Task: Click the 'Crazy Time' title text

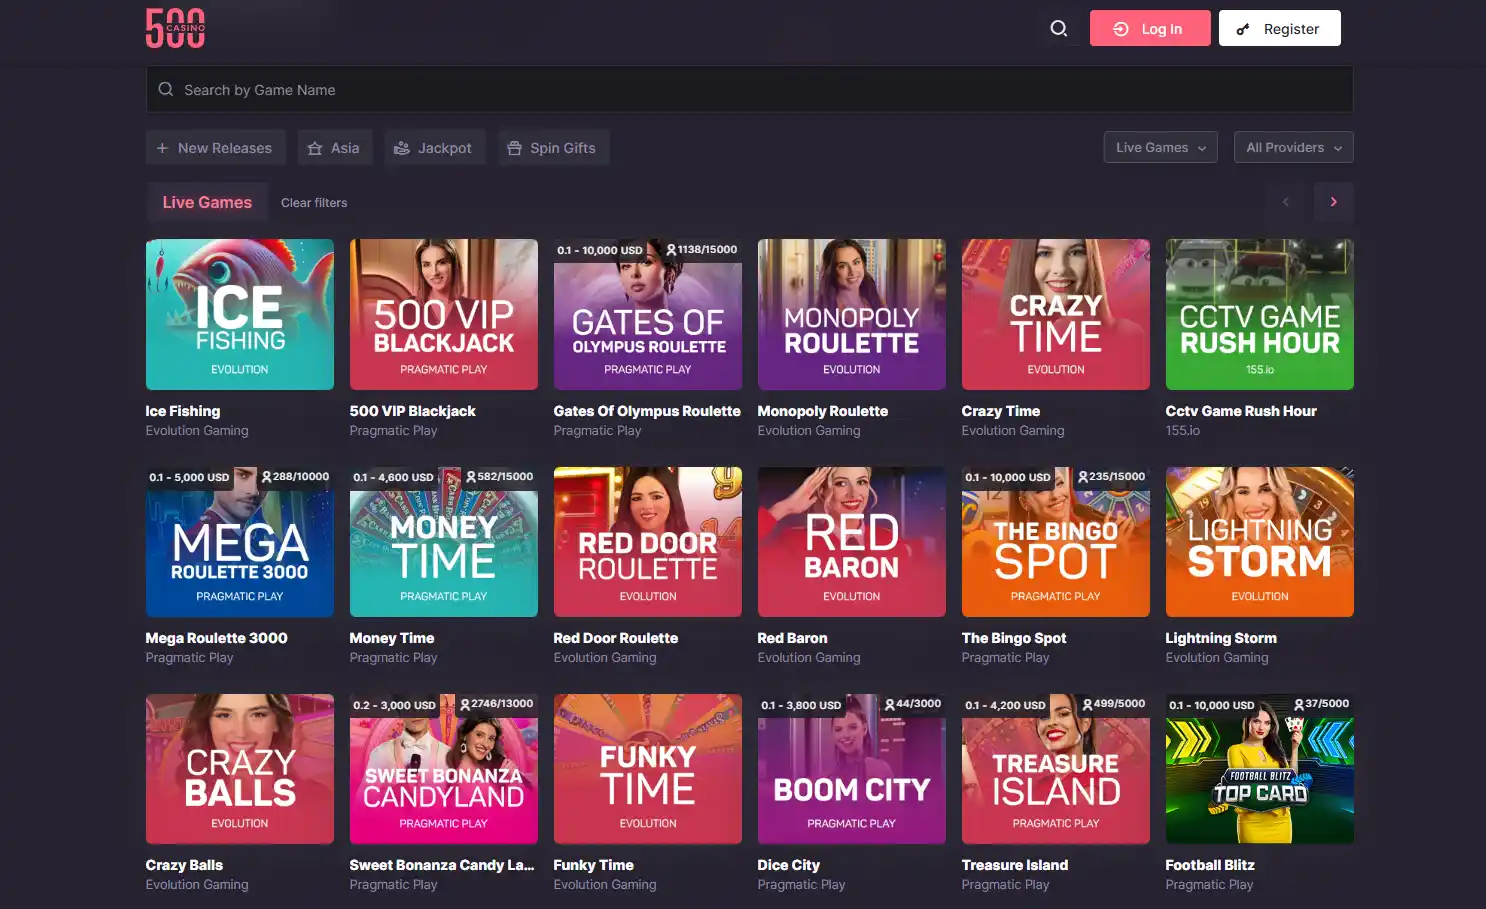Action: pos(1001,411)
